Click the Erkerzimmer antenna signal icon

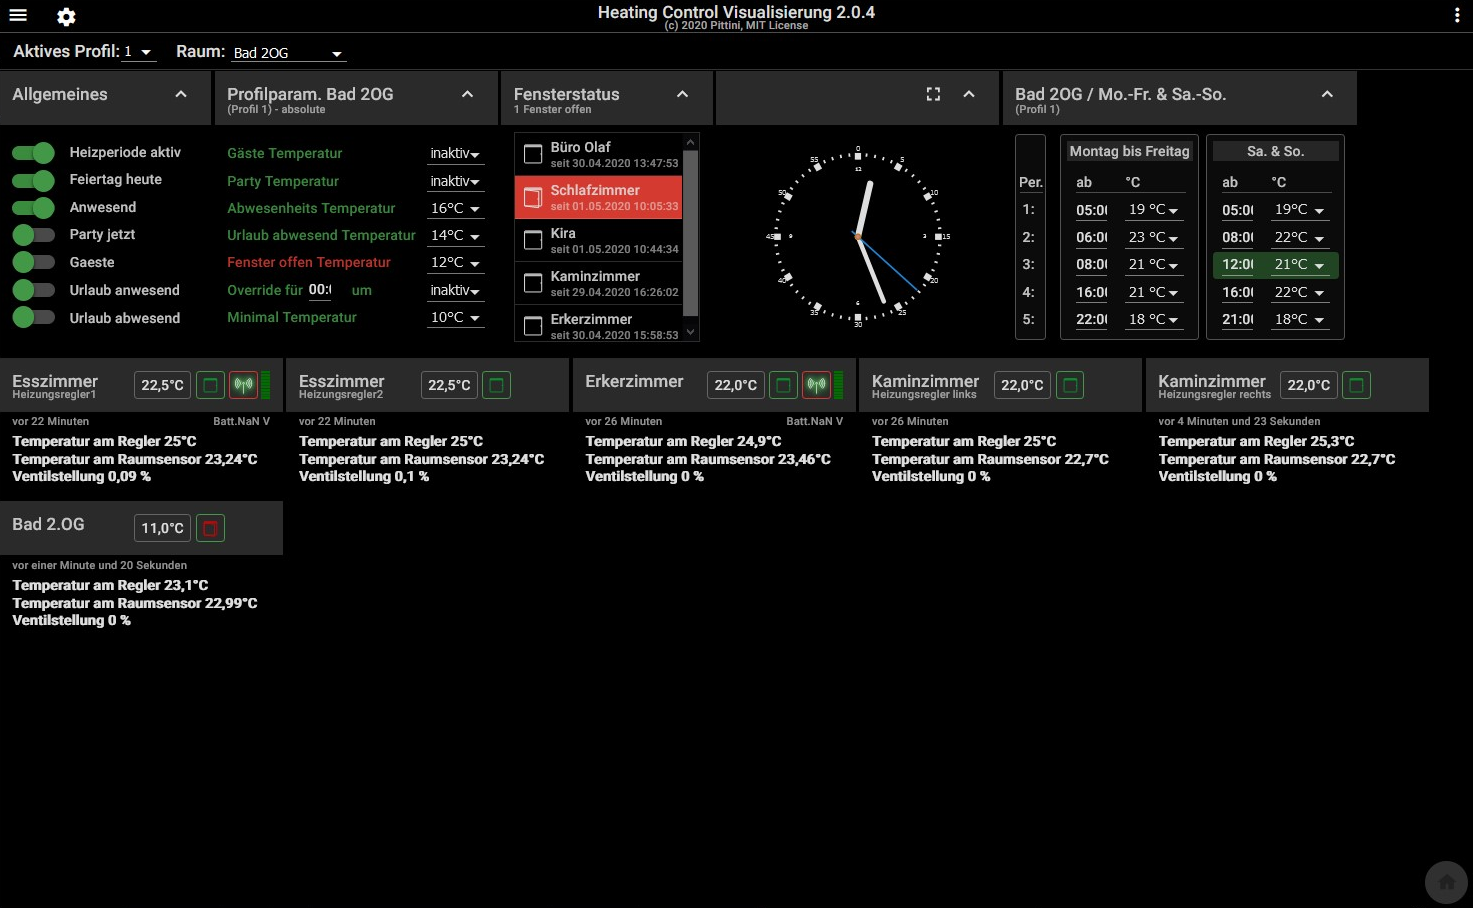tap(816, 385)
